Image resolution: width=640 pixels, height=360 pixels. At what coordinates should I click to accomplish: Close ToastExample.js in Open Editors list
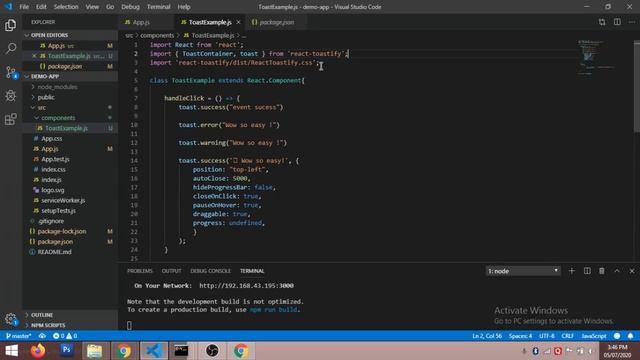point(34,56)
